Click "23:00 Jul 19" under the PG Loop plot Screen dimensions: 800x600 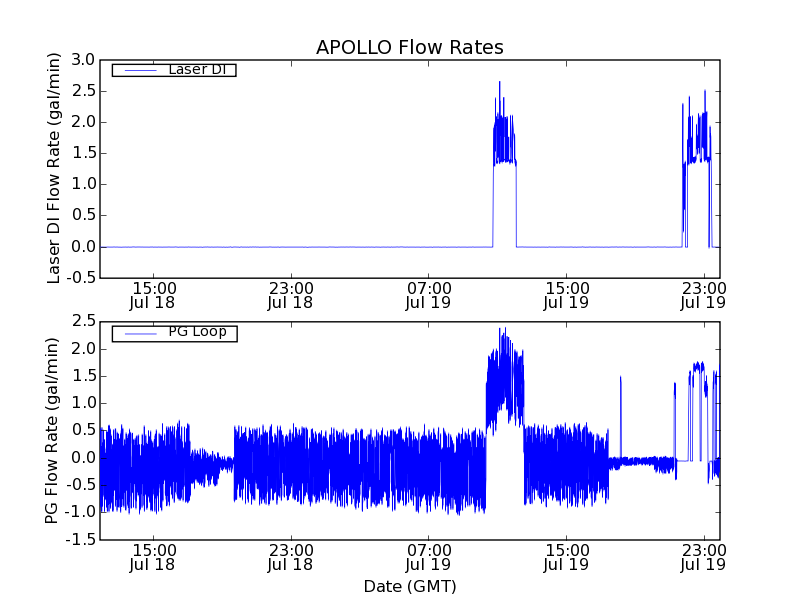[704, 557]
